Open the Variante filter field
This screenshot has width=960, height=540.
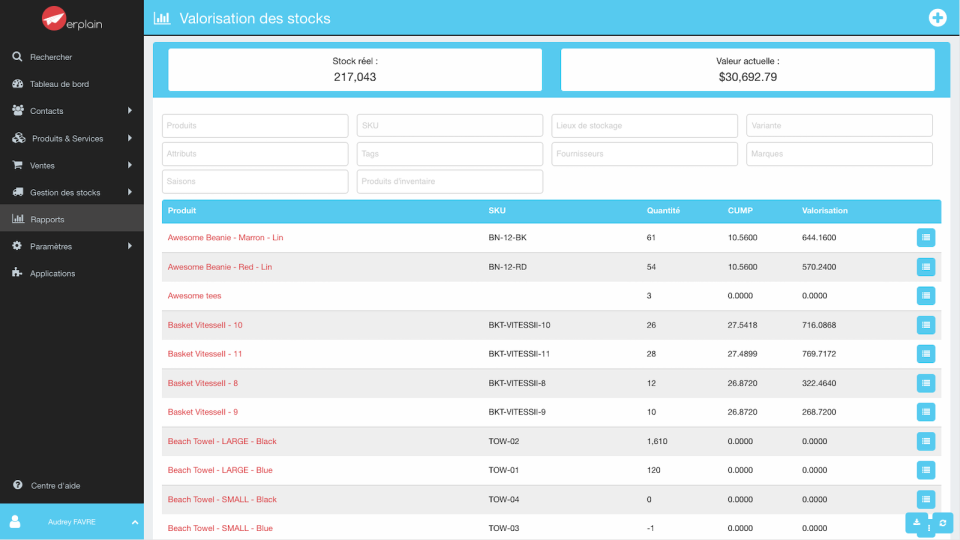pos(839,126)
